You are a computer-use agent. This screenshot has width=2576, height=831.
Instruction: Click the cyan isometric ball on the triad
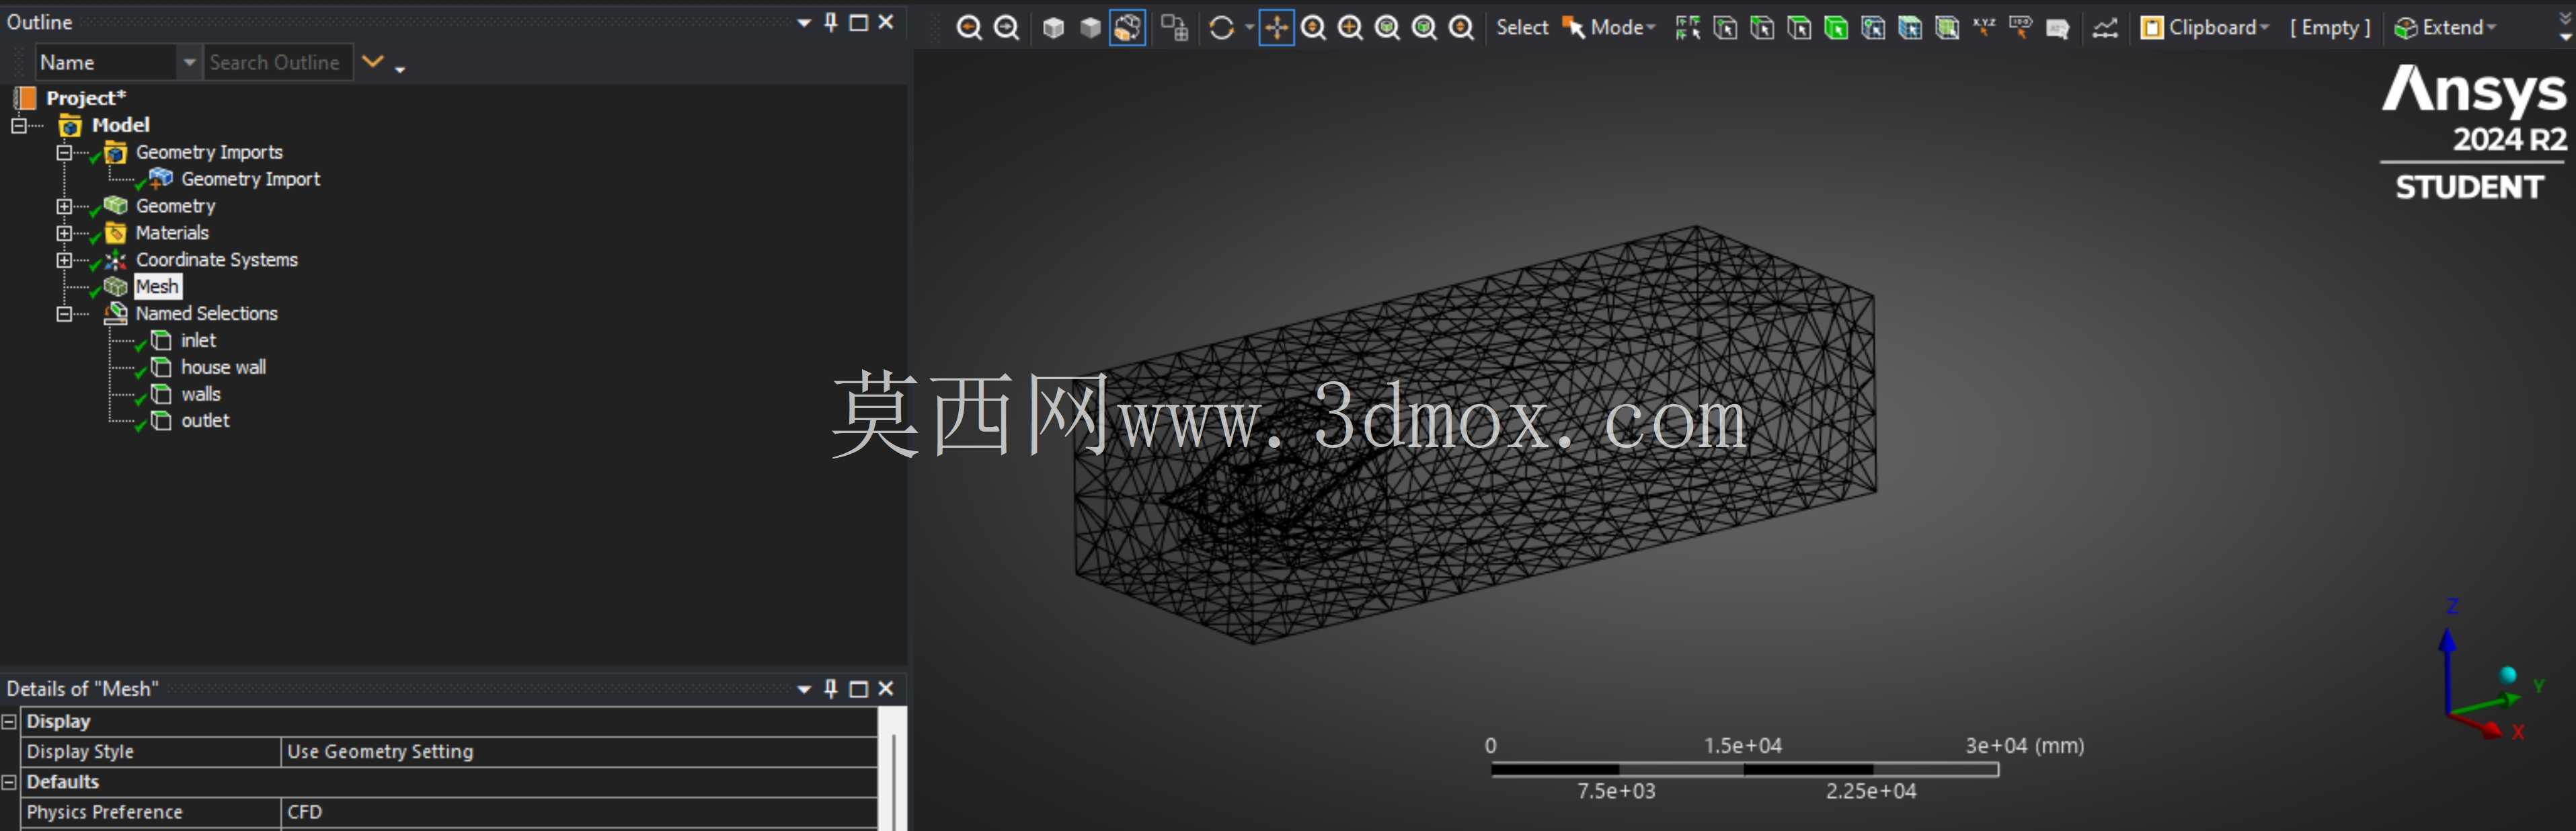click(2508, 675)
